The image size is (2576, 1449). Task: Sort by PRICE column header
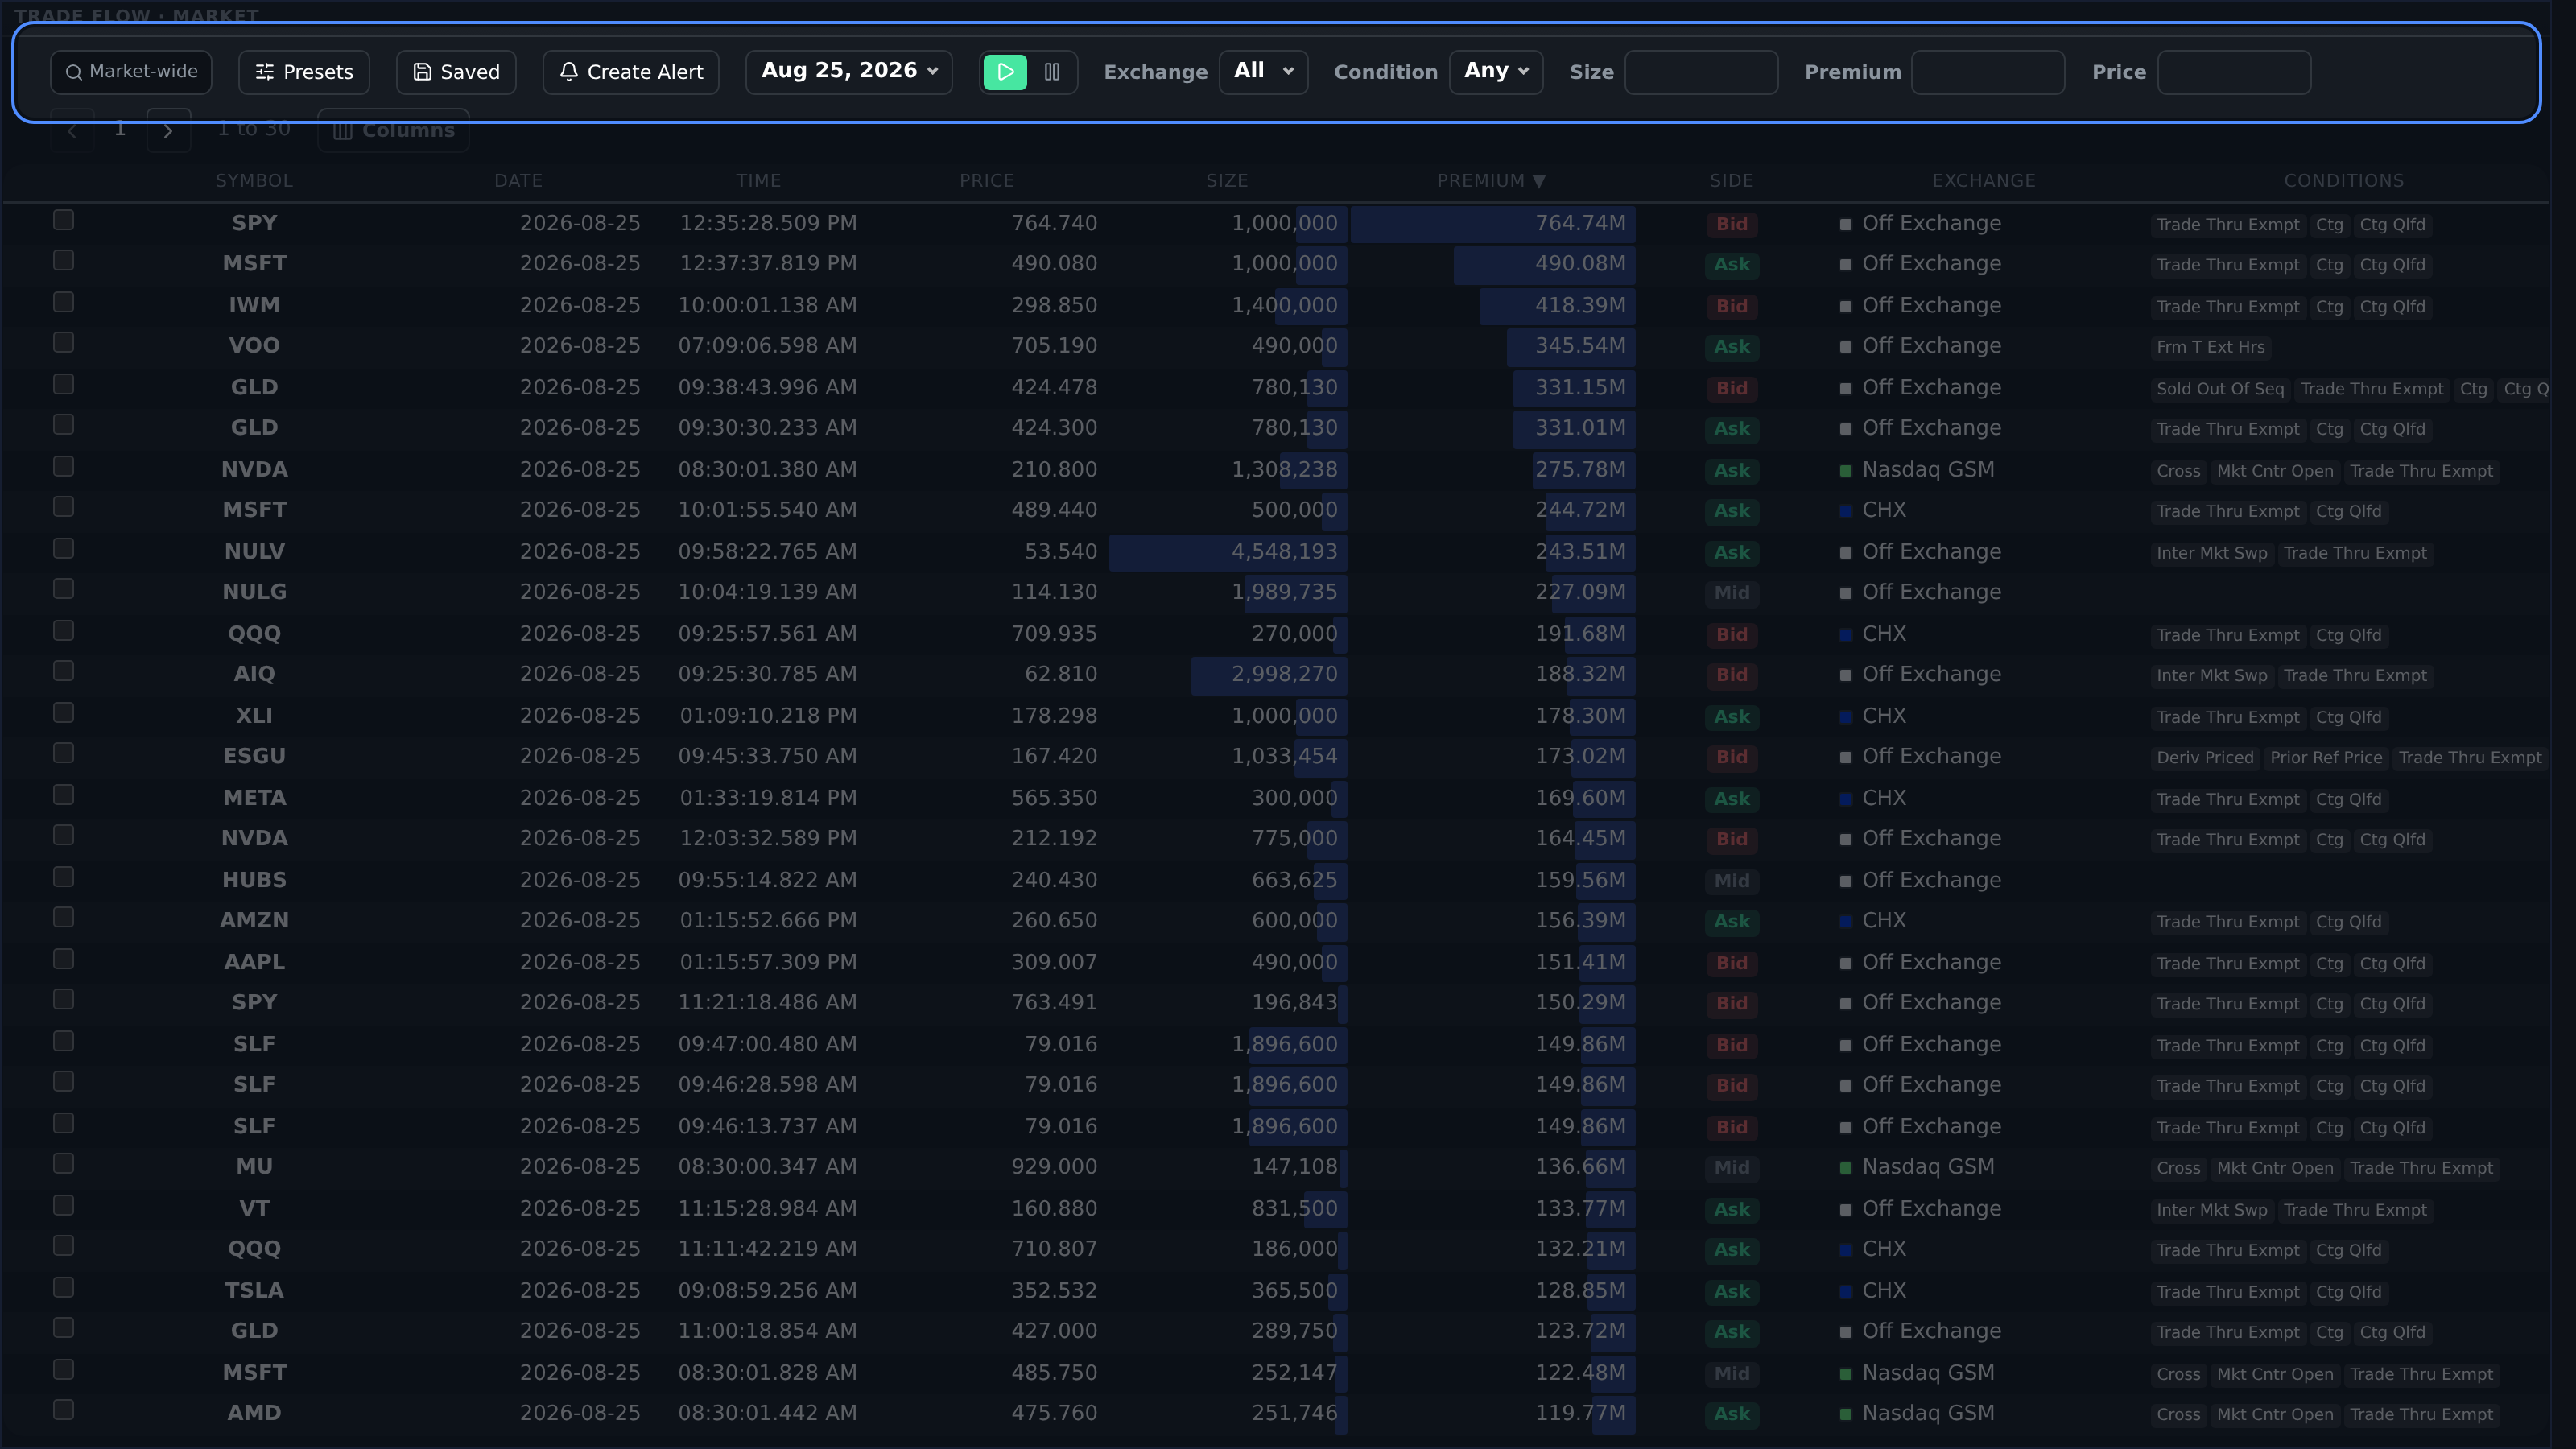pos(987,181)
